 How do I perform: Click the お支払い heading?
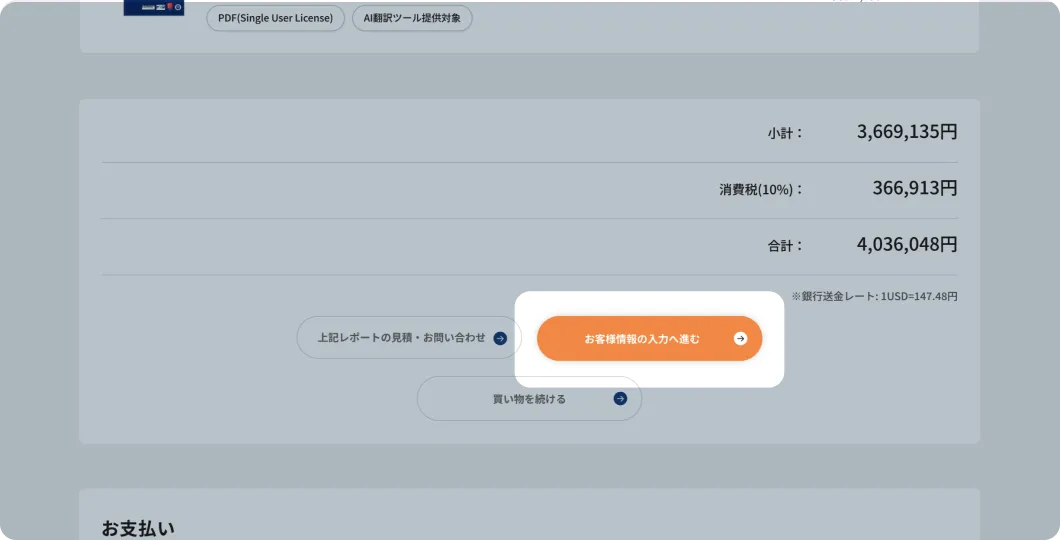pos(138,528)
